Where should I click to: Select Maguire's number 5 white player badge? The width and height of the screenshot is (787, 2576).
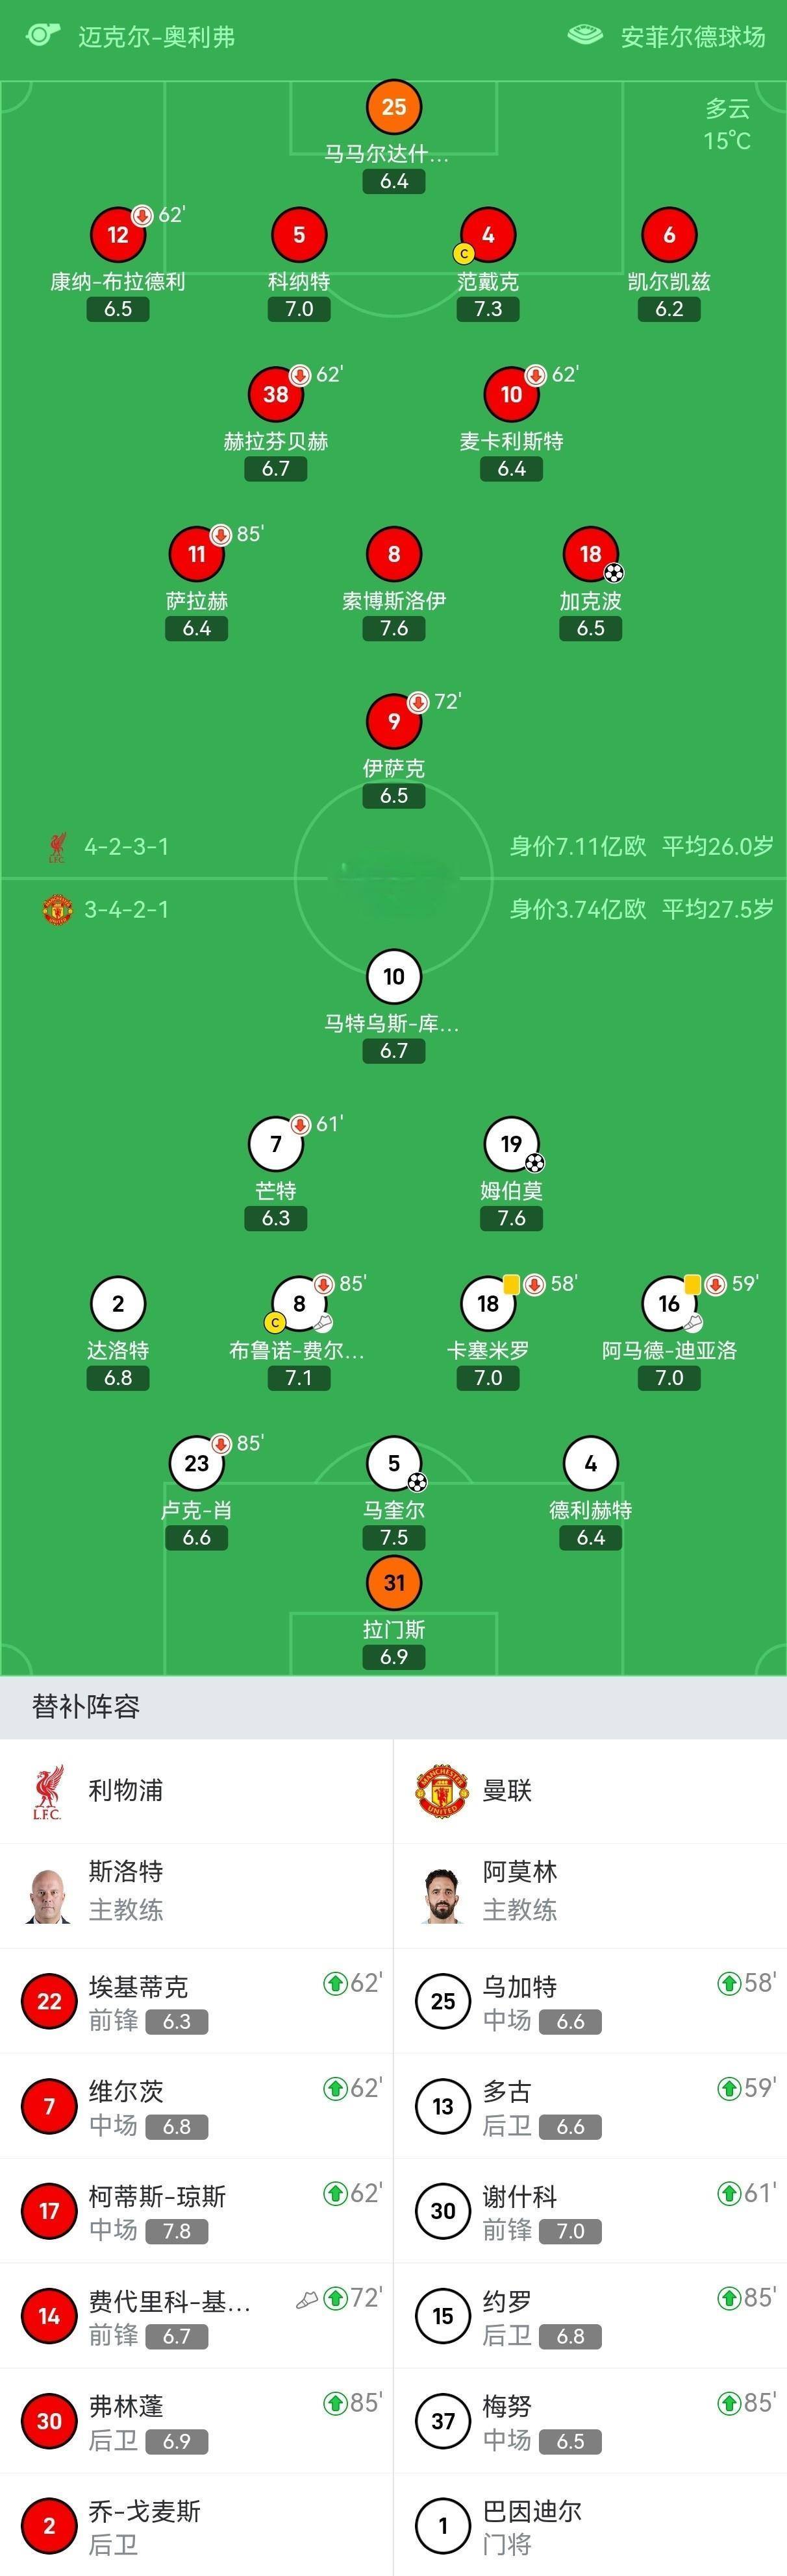(x=394, y=1464)
